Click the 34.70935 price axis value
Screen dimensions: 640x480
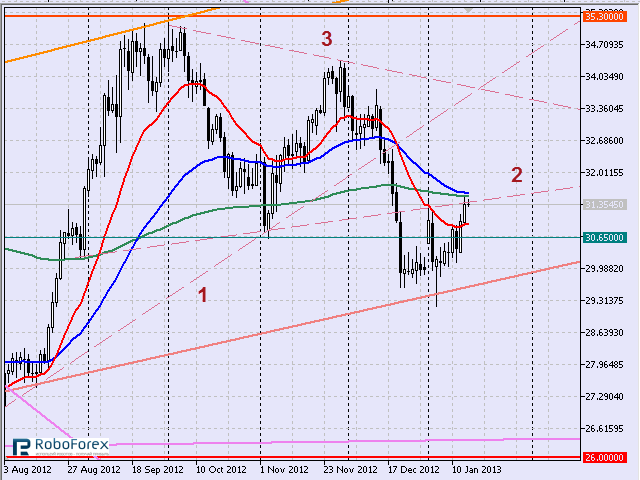pyautogui.click(x=604, y=44)
